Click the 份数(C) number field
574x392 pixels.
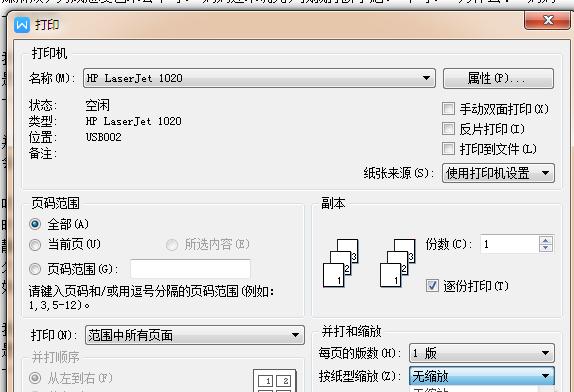coord(510,244)
